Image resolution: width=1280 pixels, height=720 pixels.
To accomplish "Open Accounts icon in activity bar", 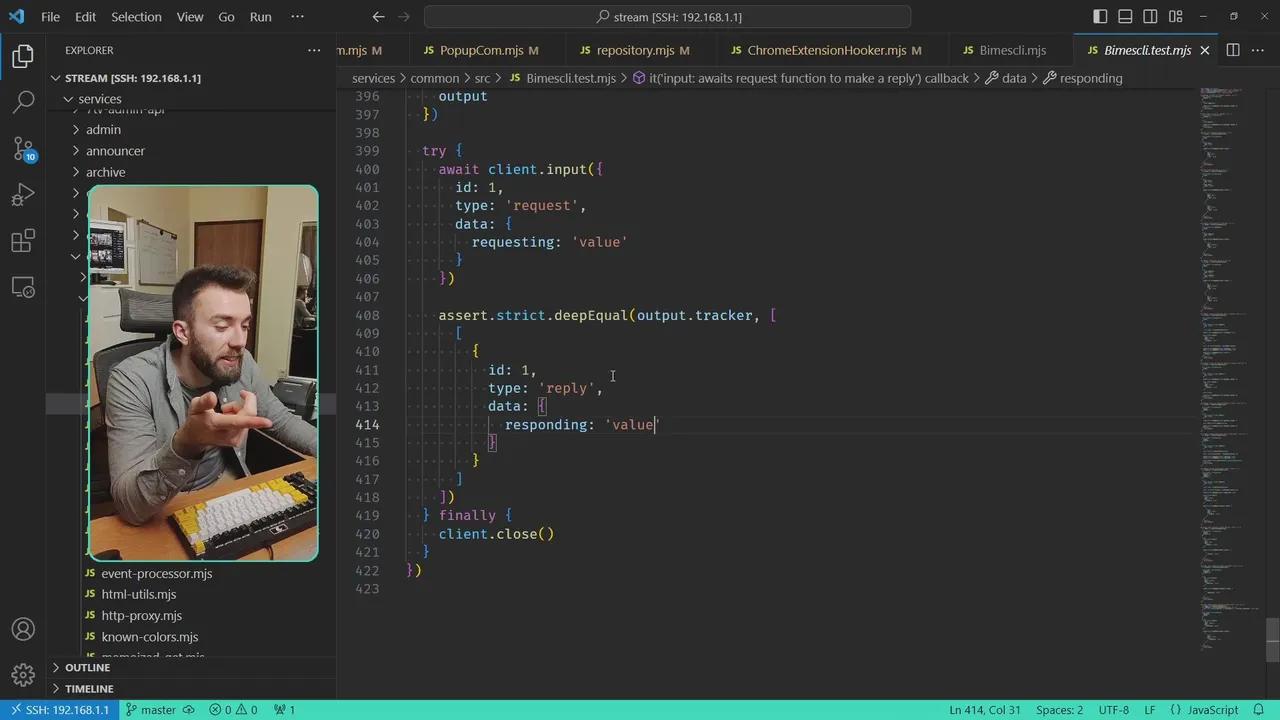I will [23, 630].
